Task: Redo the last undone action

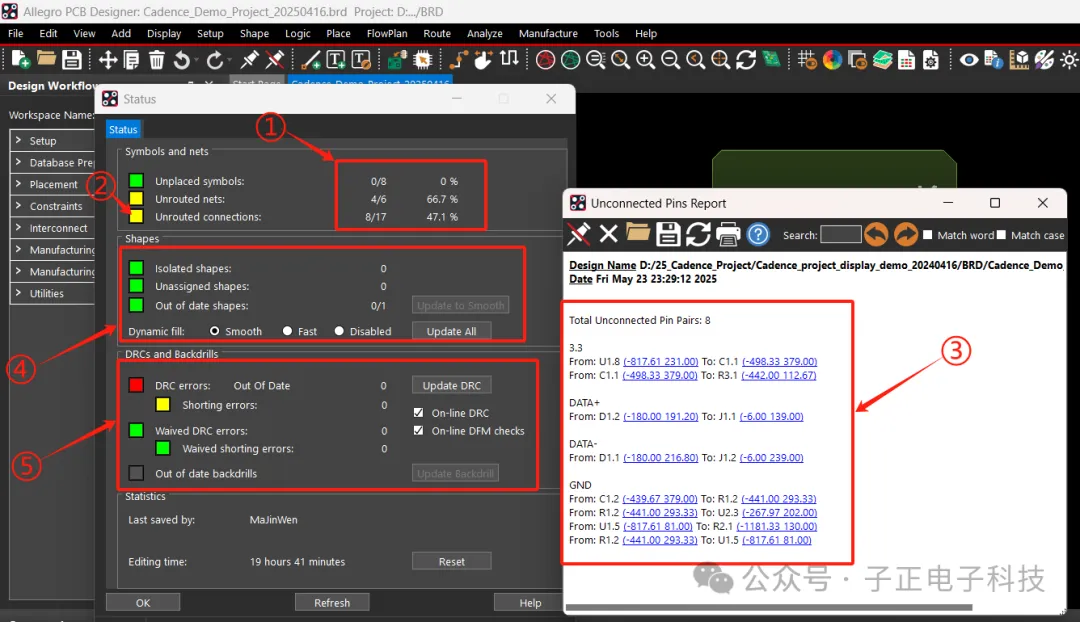Action: click(215, 60)
